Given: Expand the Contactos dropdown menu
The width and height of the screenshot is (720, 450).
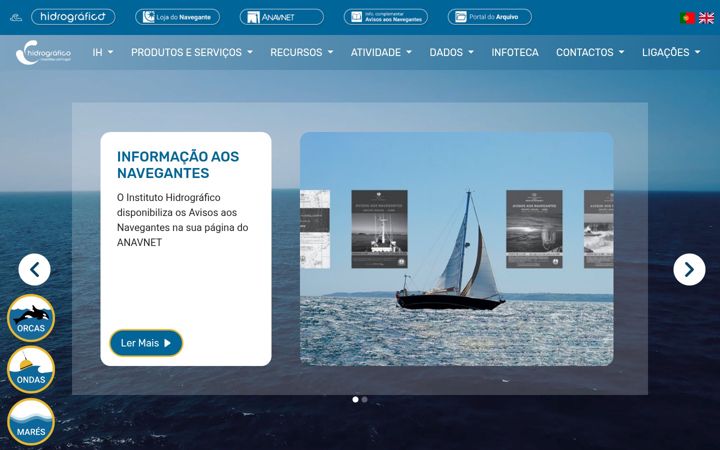Looking at the screenshot, I should [x=590, y=52].
